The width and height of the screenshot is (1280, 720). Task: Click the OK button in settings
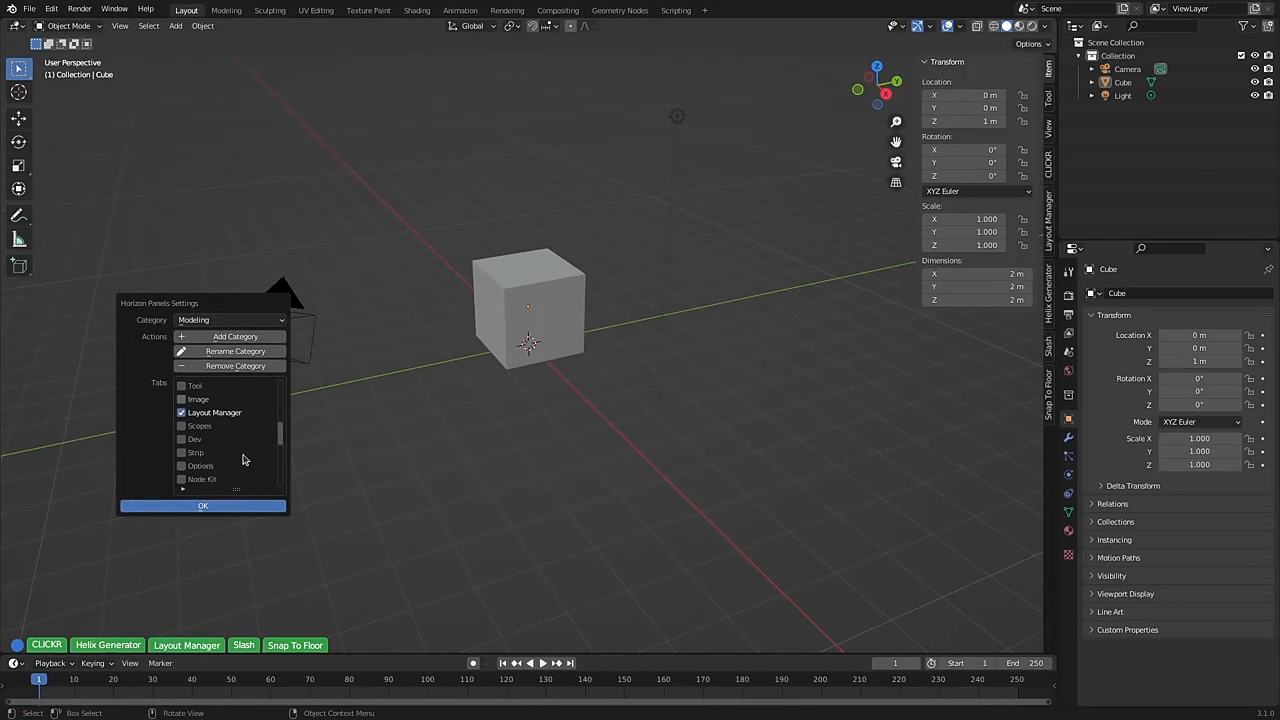pyautogui.click(x=203, y=506)
